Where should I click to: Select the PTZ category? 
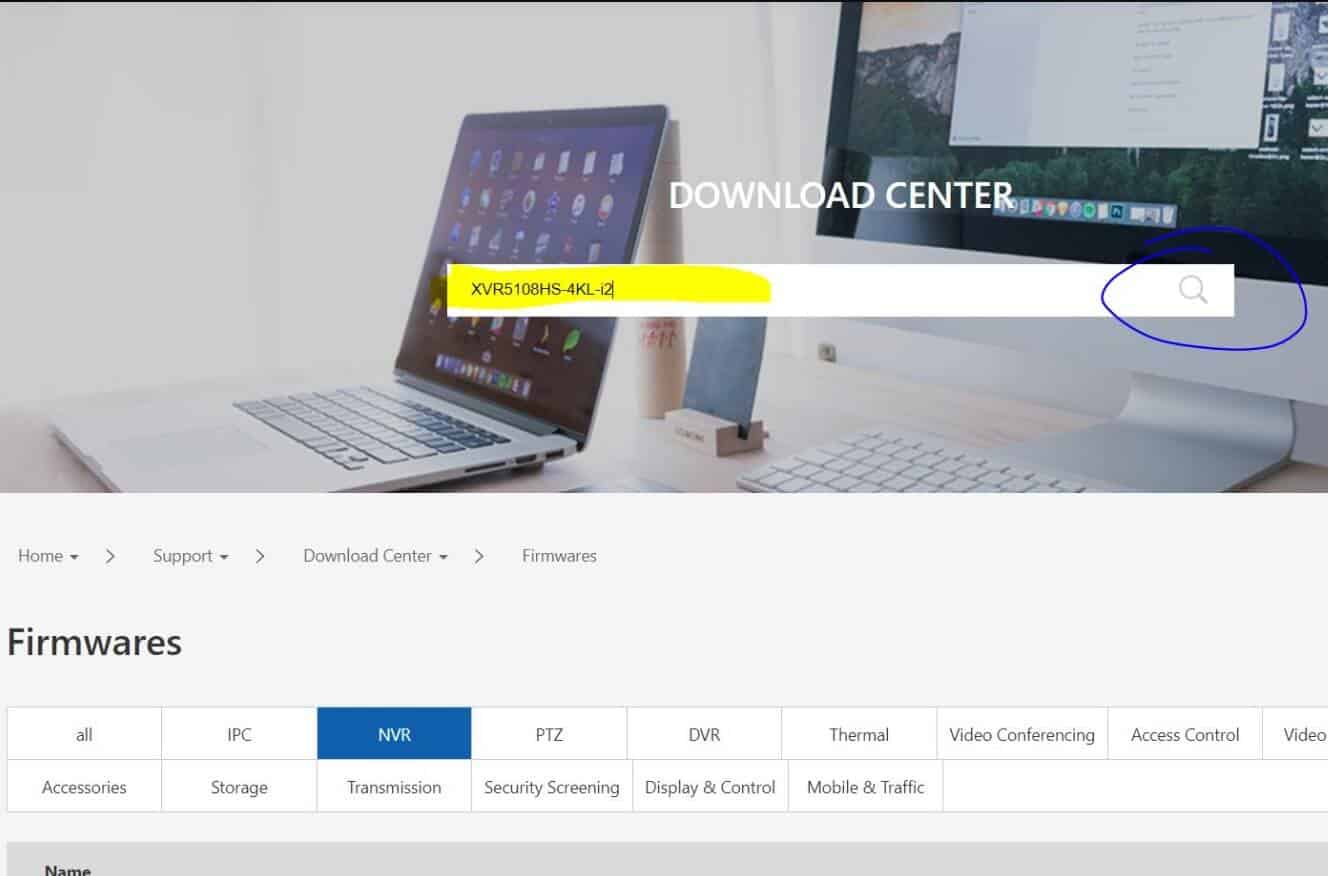pos(549,733)
